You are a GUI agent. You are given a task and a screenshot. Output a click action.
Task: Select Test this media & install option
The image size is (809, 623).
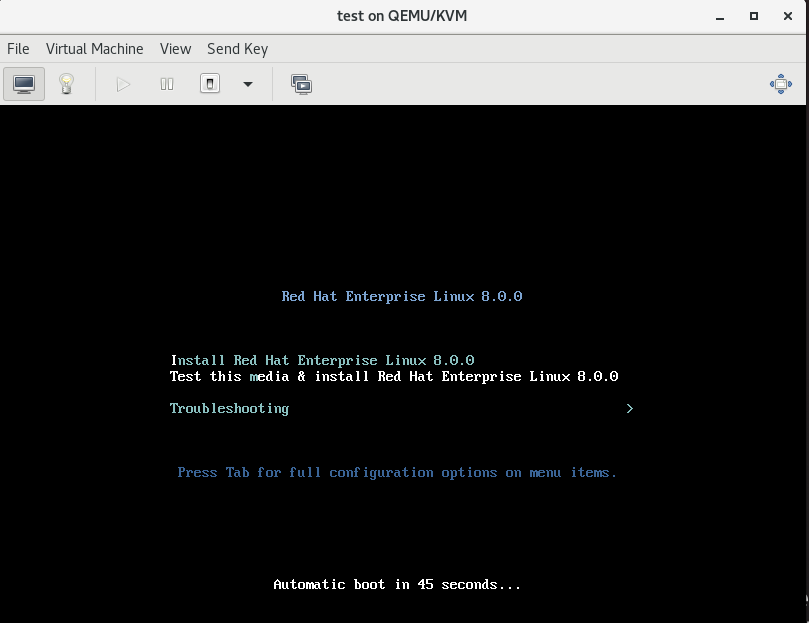coord(394,376)
